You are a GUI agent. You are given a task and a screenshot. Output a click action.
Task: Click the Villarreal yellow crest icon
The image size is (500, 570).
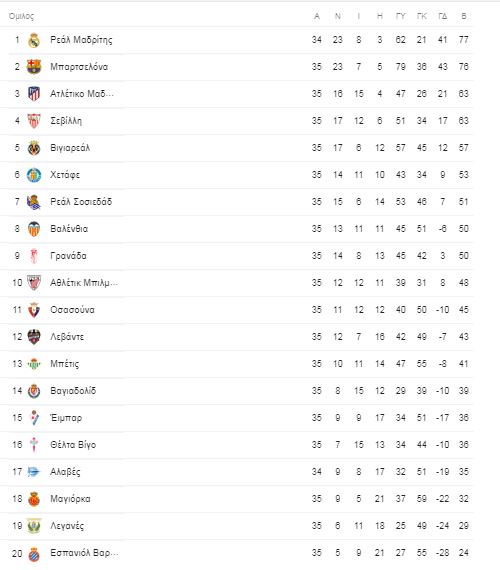pyautogui.click(x=34, y=148)
